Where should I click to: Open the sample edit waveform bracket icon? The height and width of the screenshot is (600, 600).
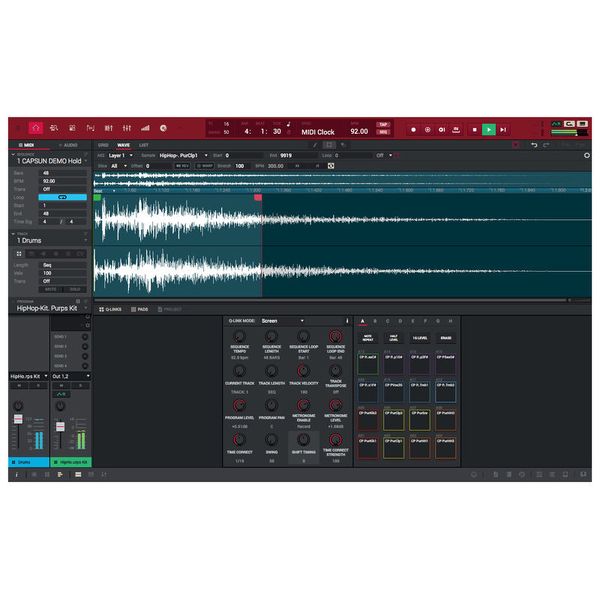(x=90, y=128)
